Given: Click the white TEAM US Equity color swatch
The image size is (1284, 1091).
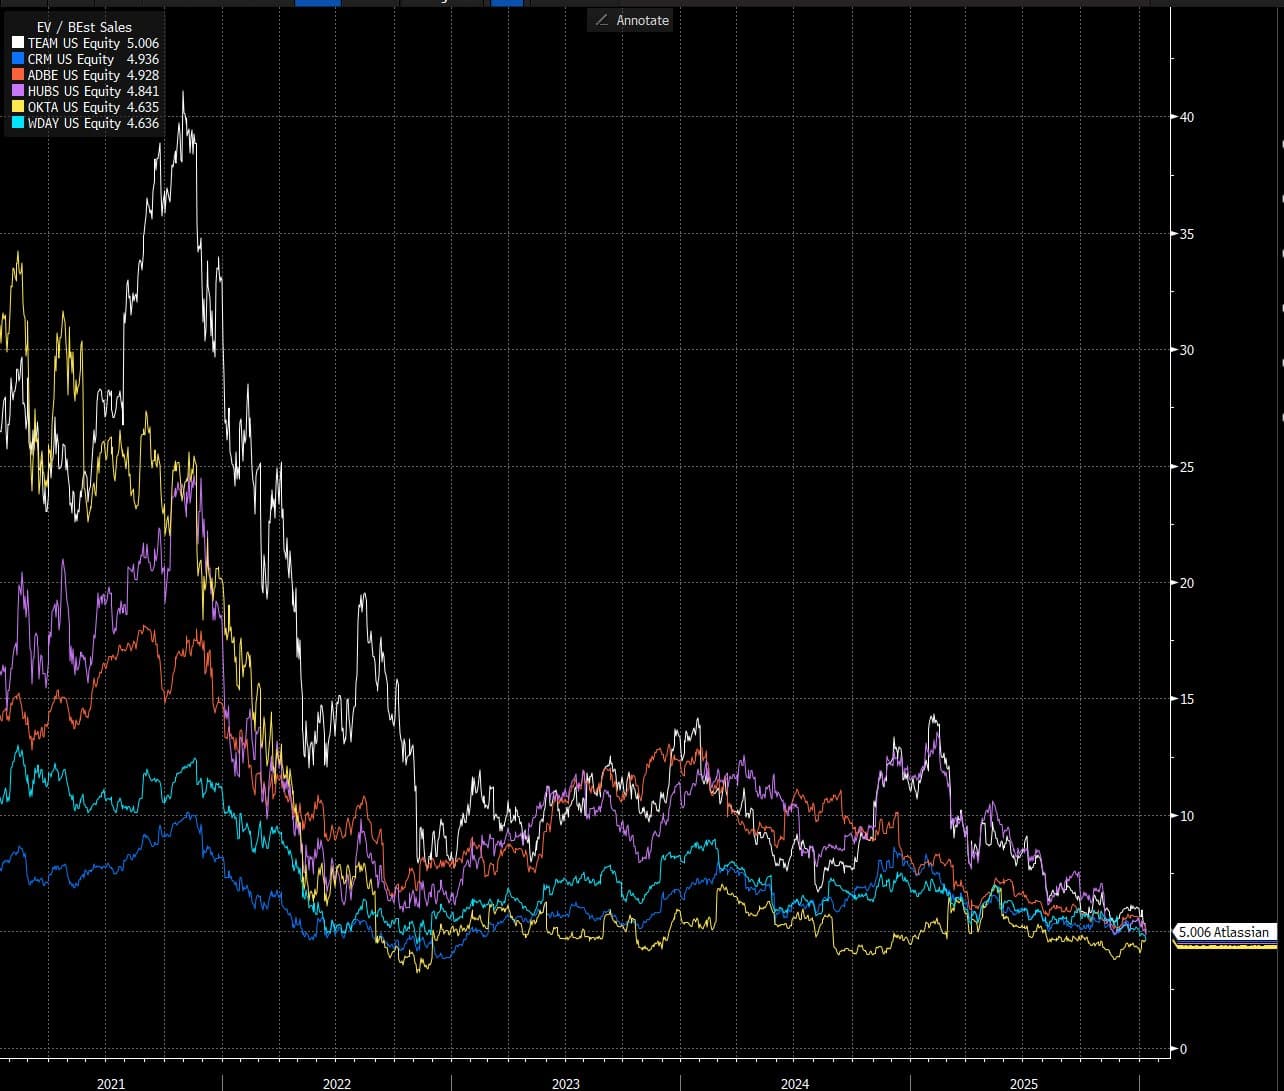Looking at the screenshot, I should (x=17, y=43).
